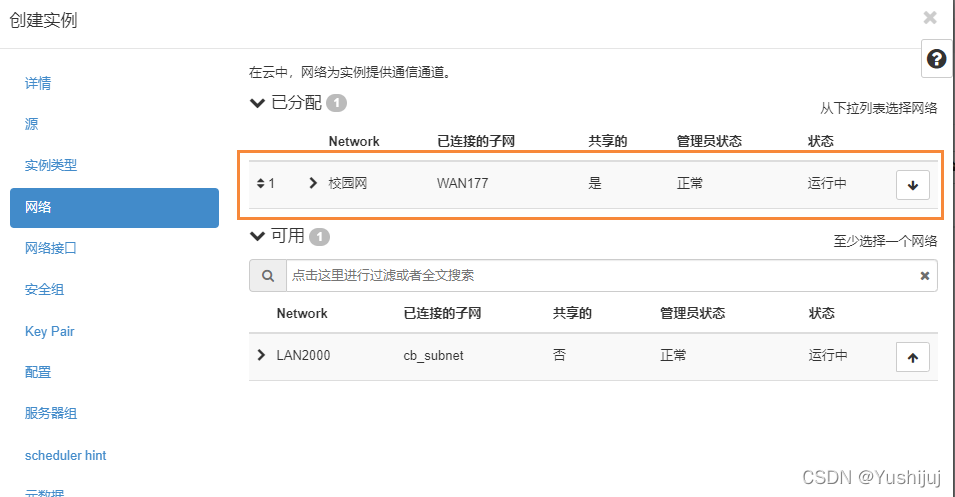Click the 校园网 network name

pos(348,183)
